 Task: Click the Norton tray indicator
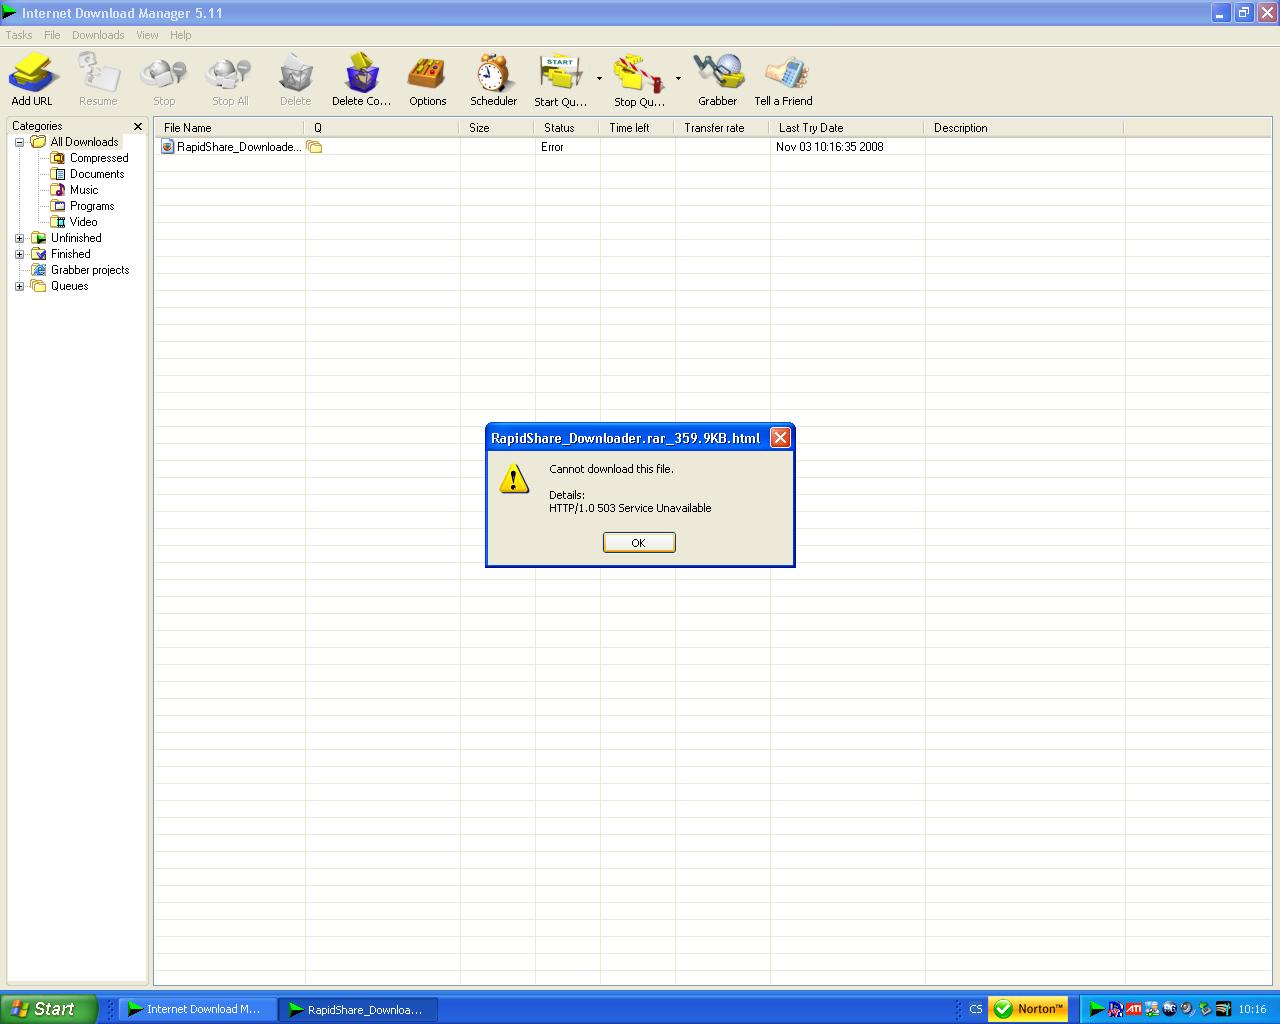[x=1028, y=1009]
